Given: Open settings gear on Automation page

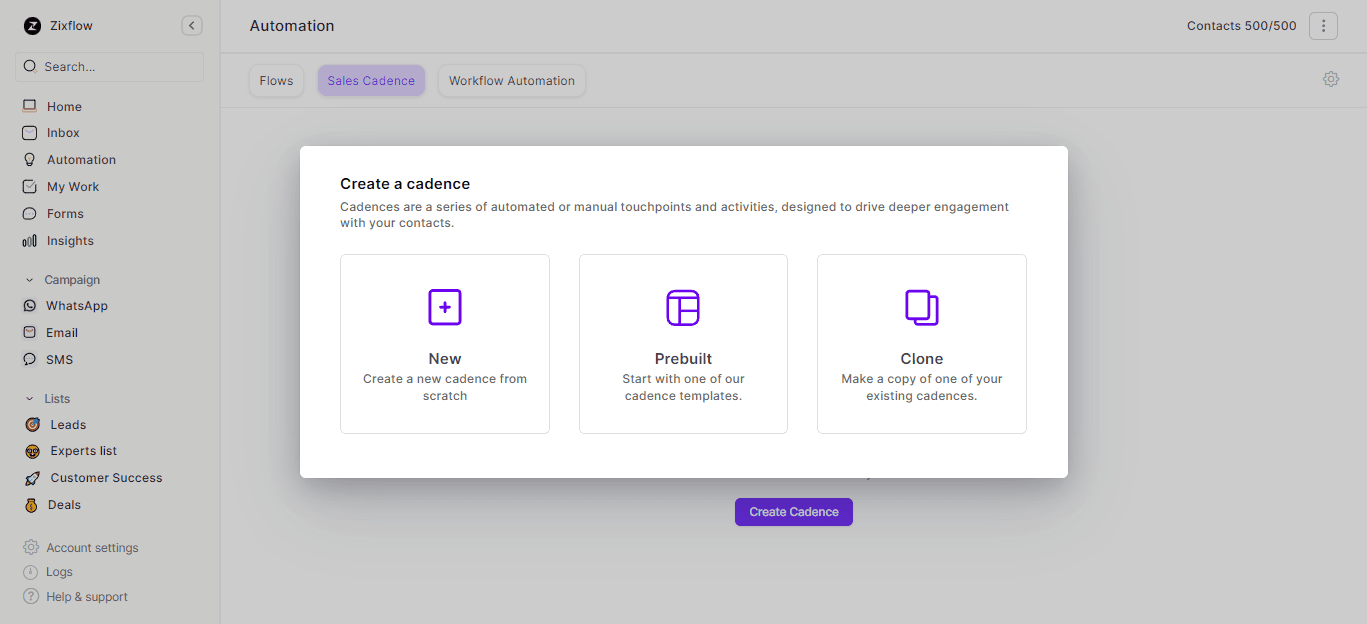Looking at the screenshot, I should [1331, 79].
